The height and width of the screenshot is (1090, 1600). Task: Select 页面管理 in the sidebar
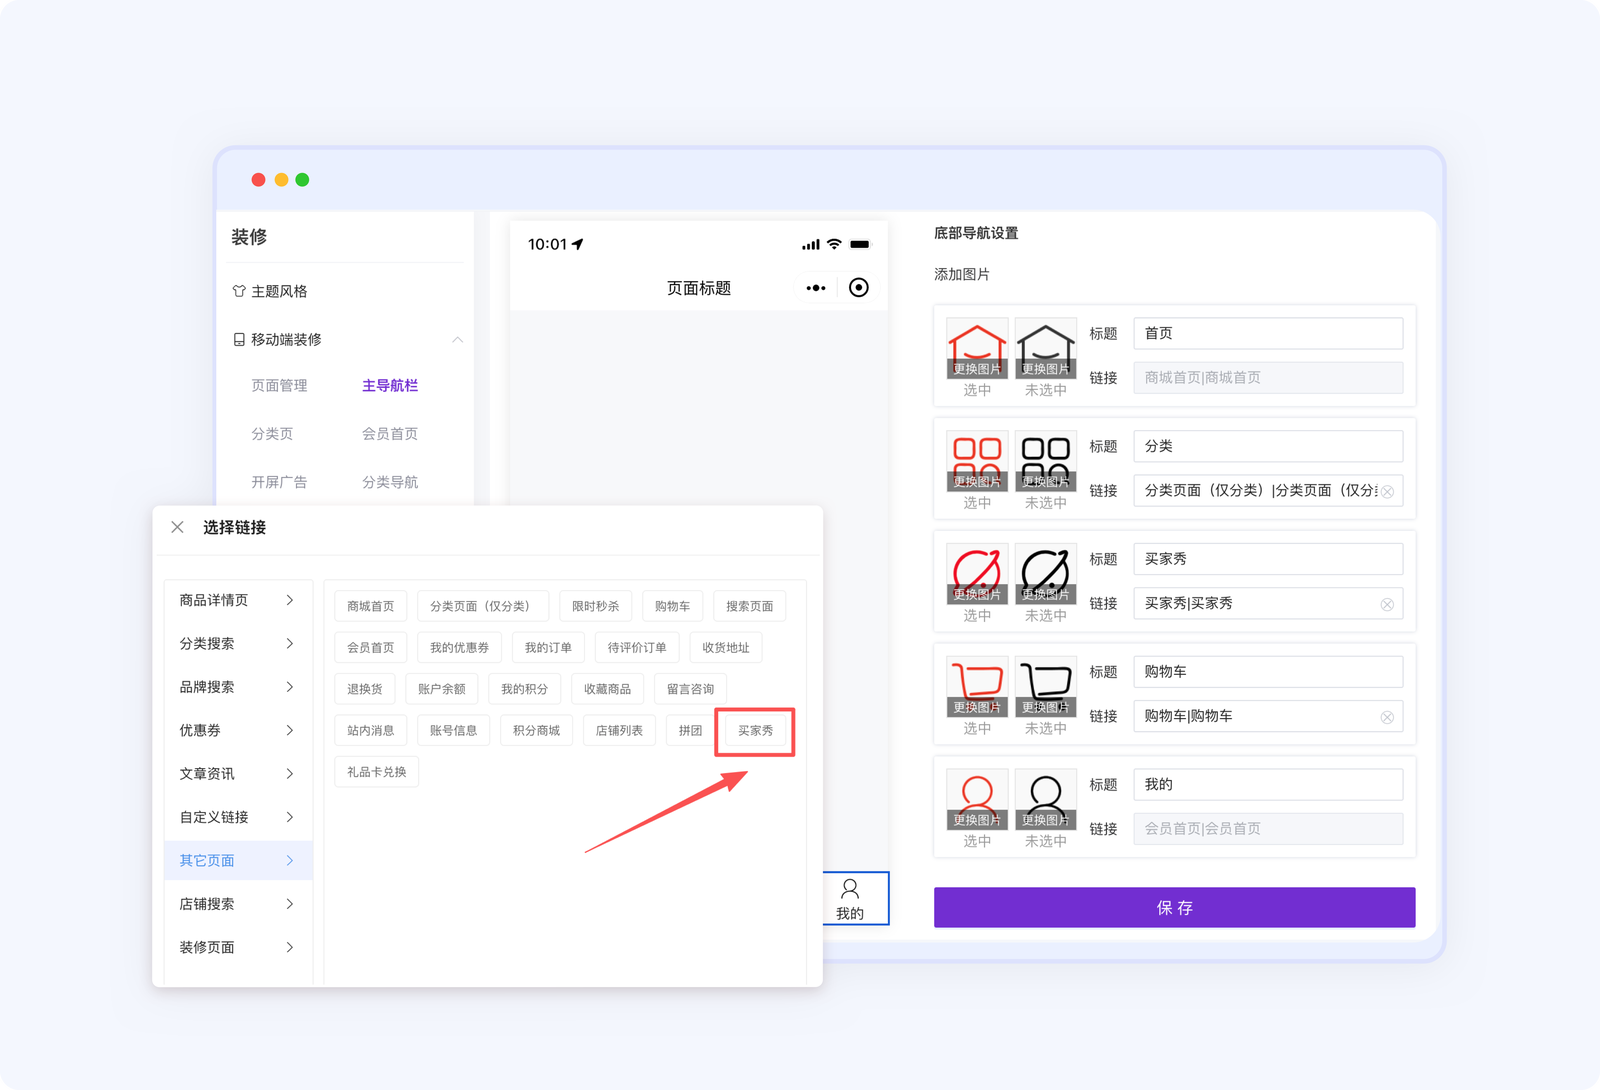point(279,386)
